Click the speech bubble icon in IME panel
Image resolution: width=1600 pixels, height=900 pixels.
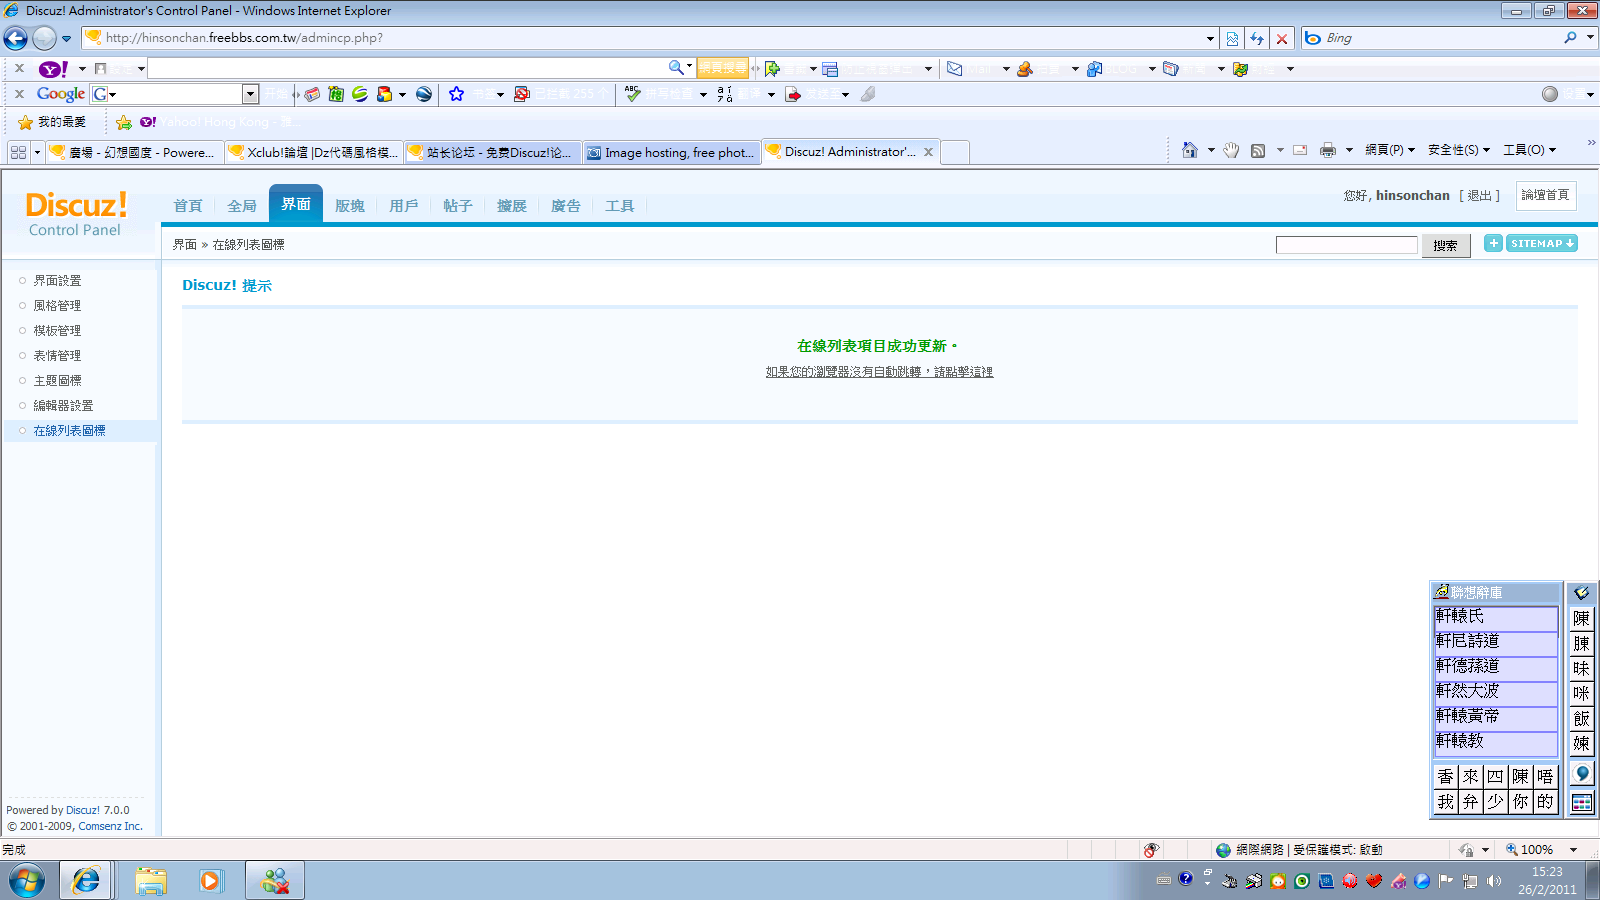(1581, 773)
